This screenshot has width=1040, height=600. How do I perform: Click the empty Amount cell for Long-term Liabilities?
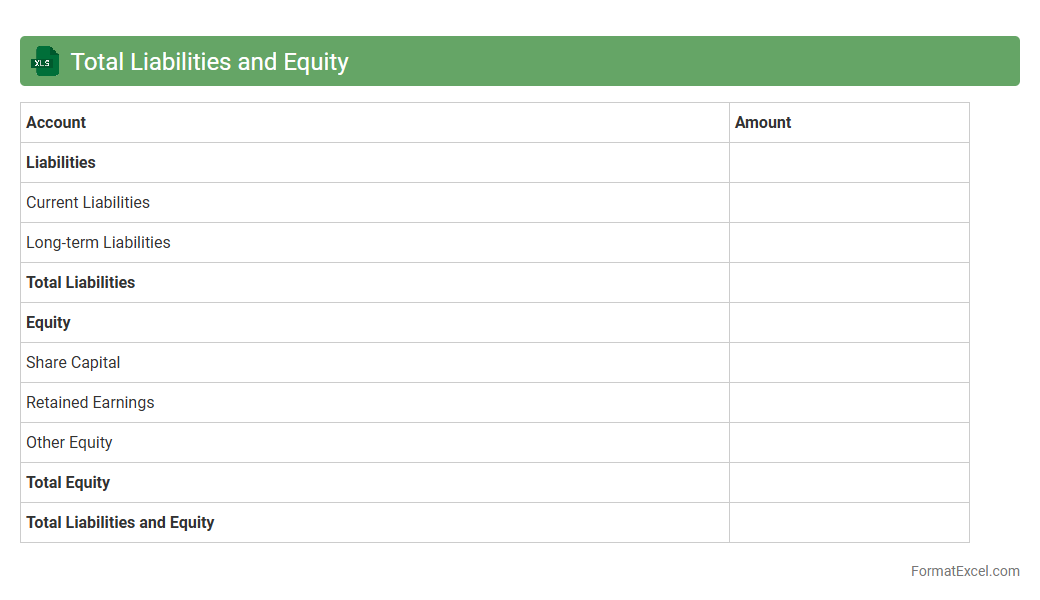849,242
